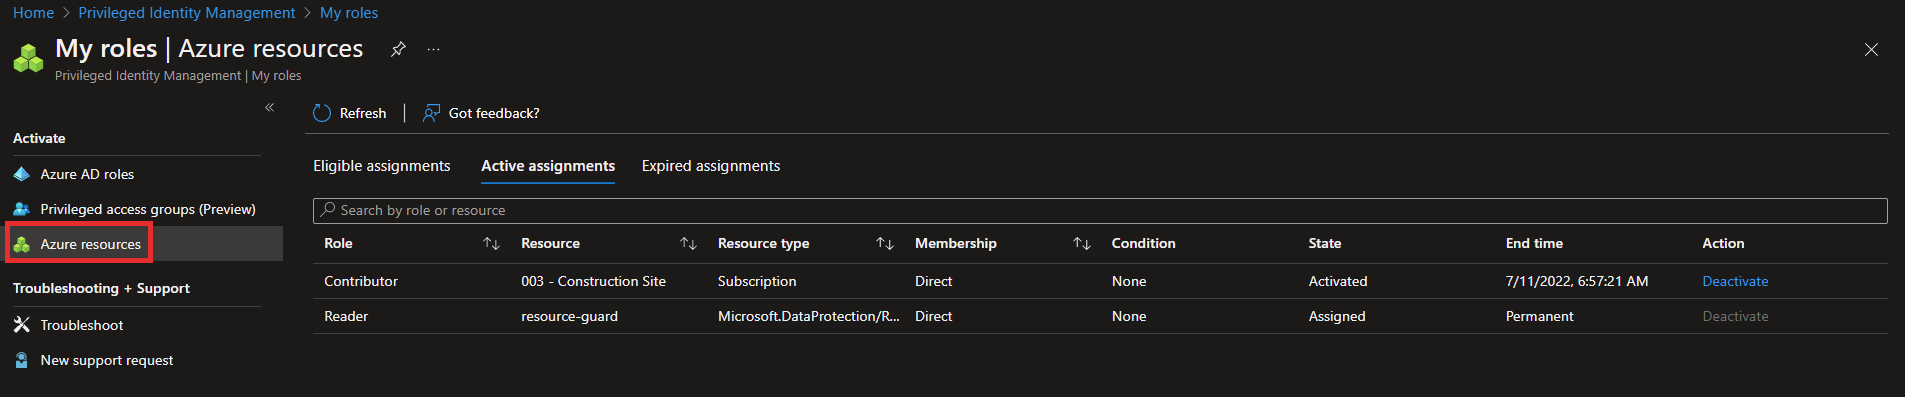The width and height of the screenshot is (1905, 397).
Task: Switch to Eligible assignments tab
Action: (x=382, y=166)
